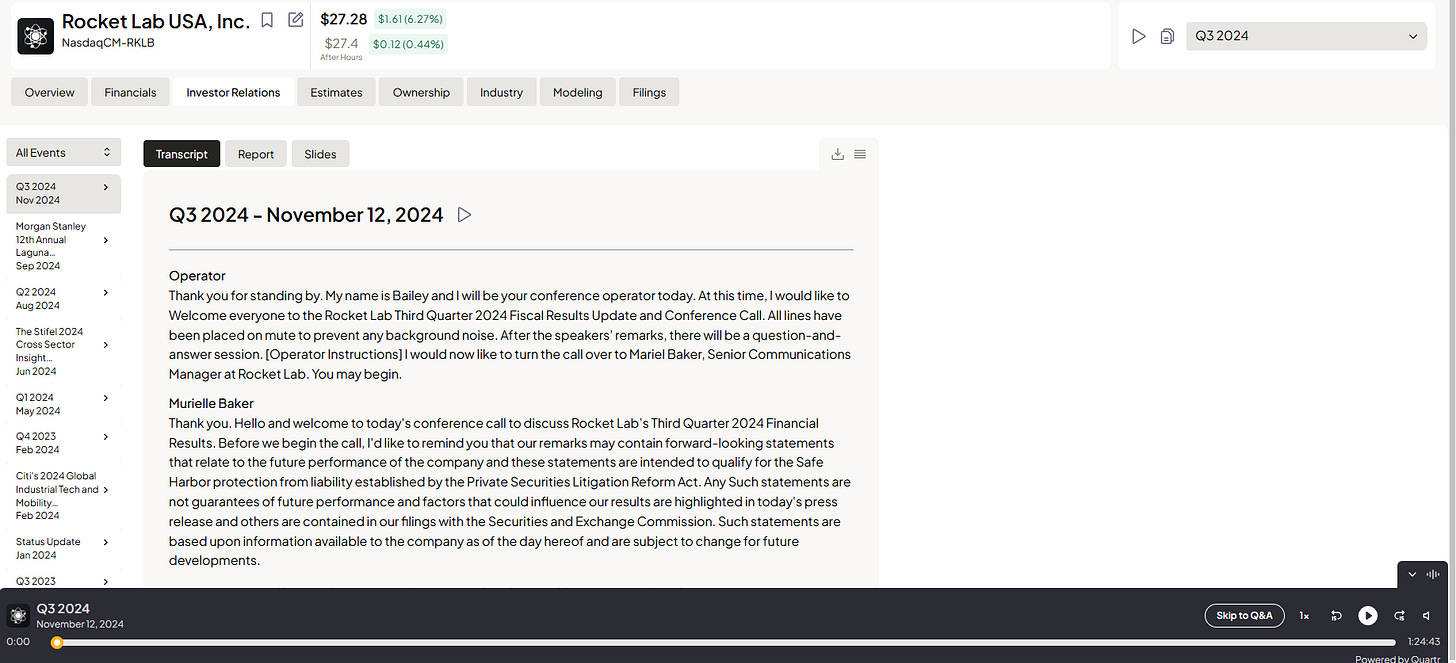
Task: Collapse the audio player with chevron
Action: pos(1412,574)
